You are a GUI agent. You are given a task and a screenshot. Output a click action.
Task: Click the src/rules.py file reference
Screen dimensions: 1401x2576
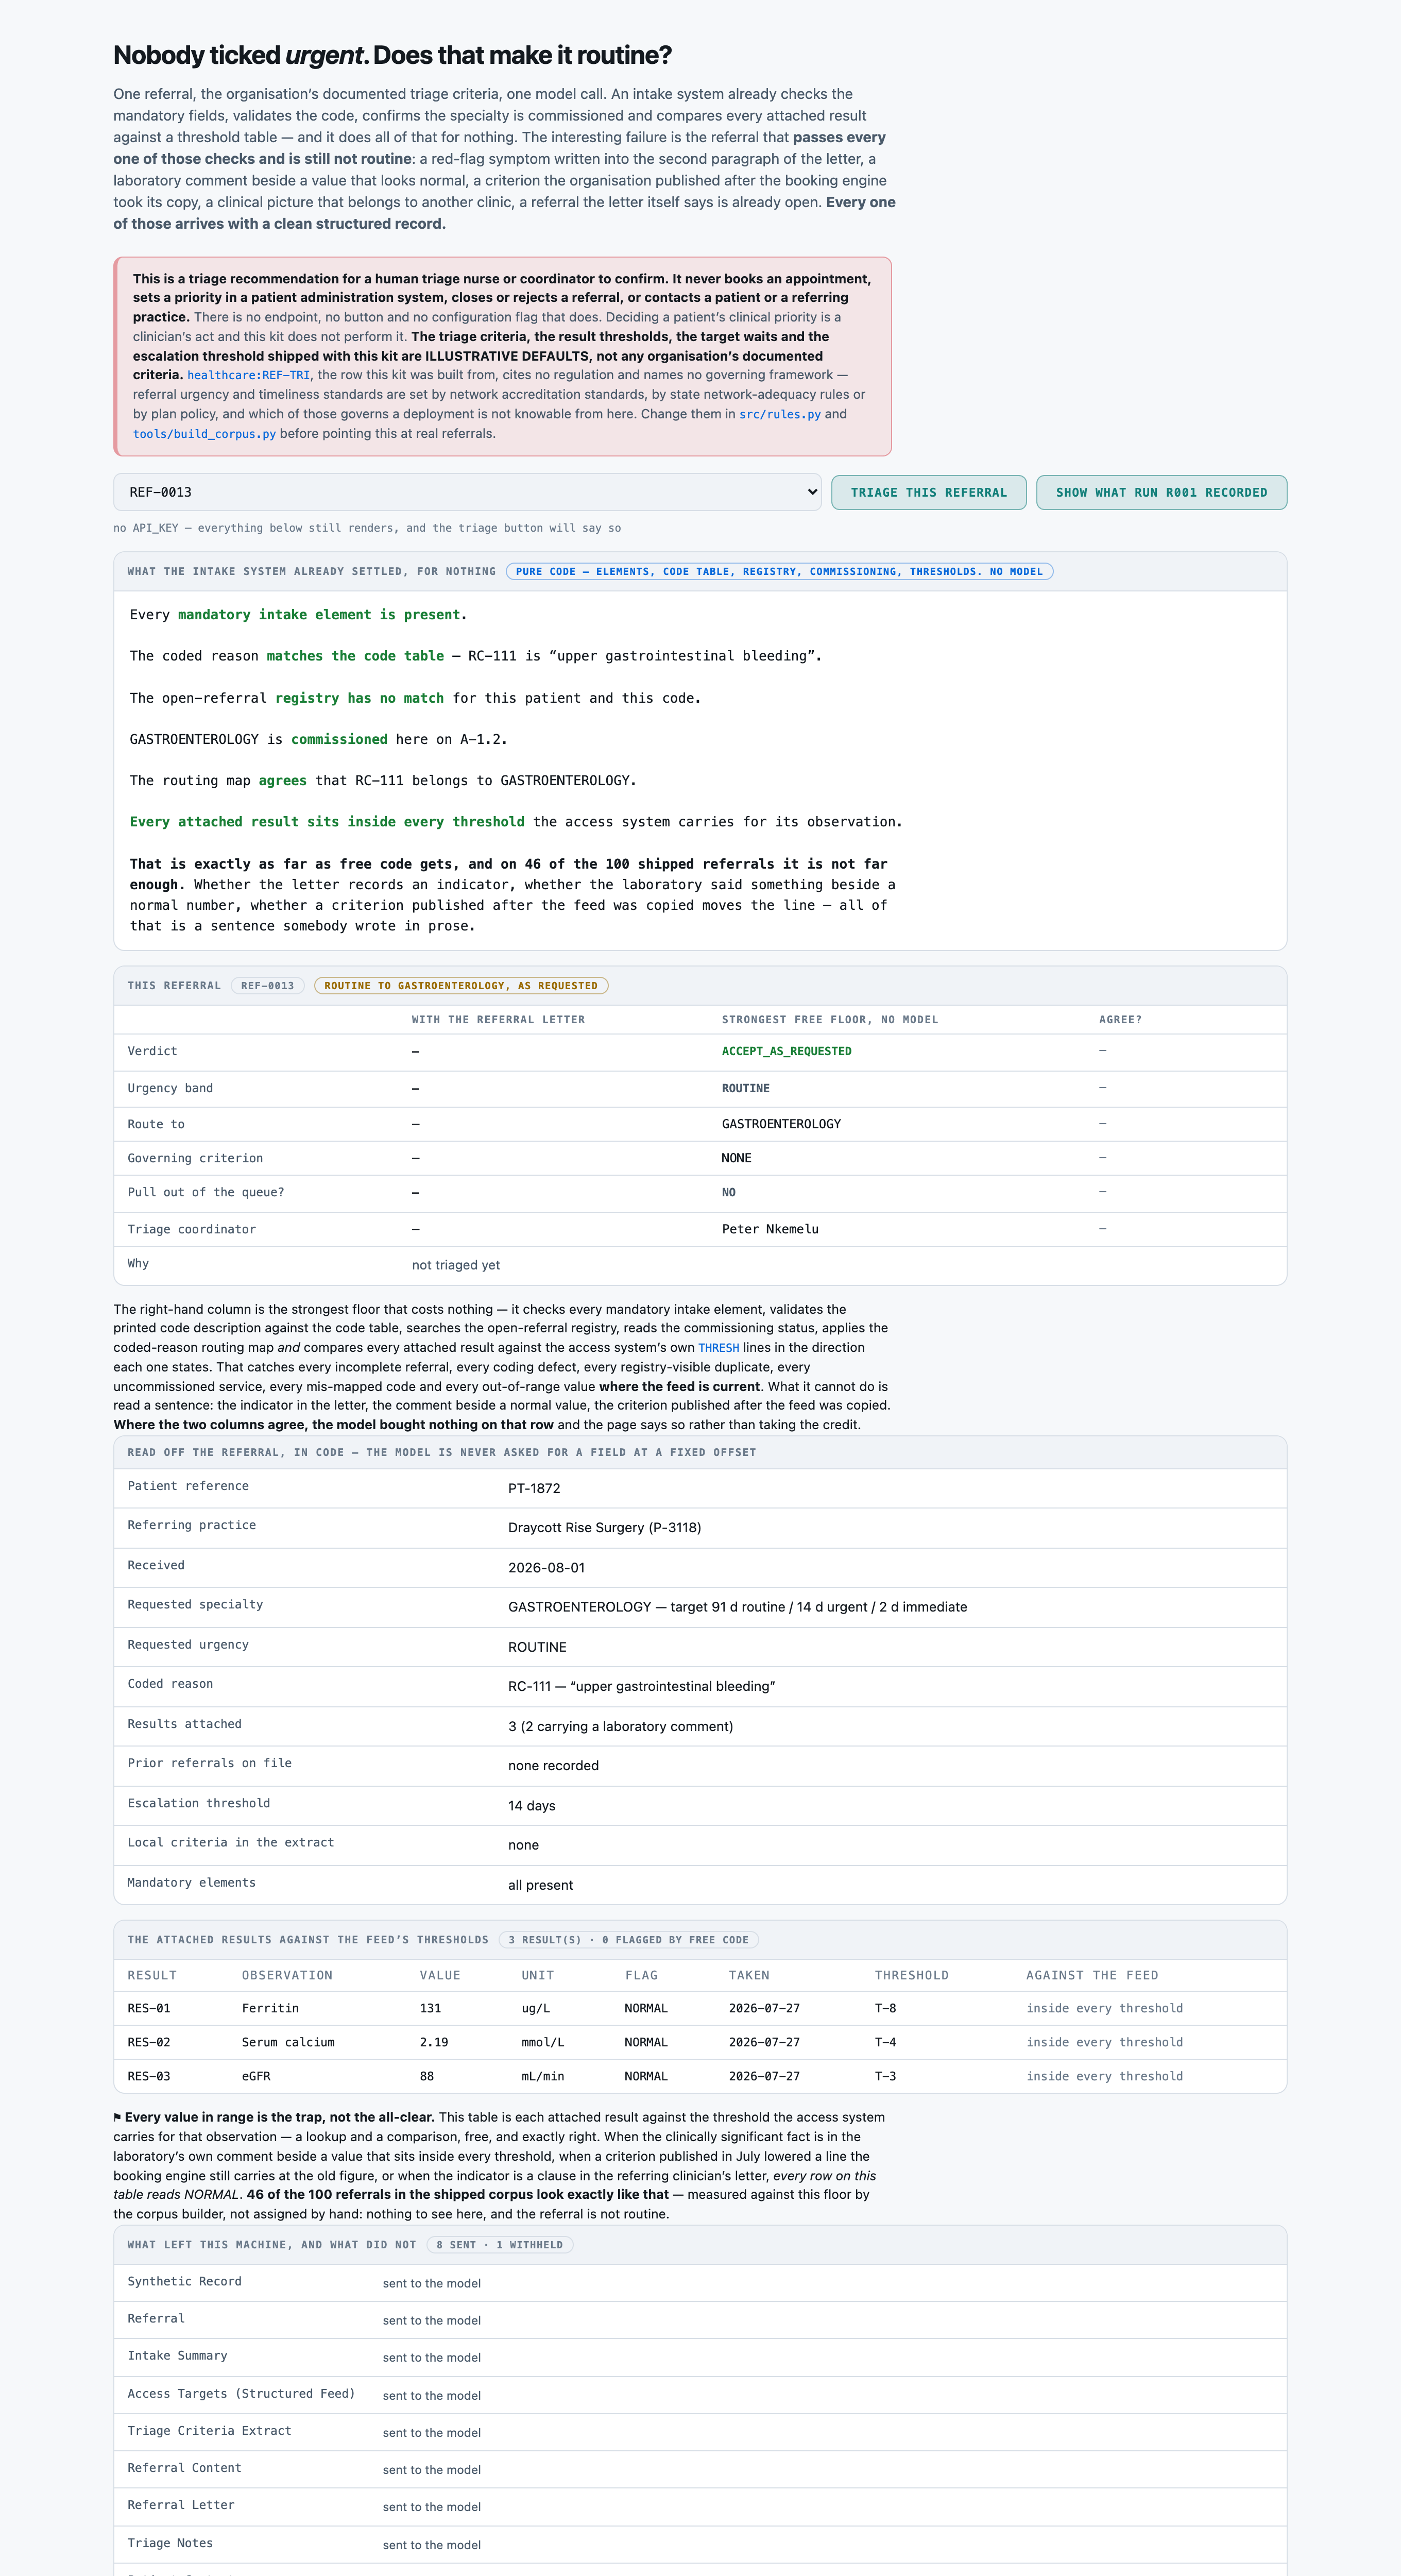coord(779,414)
